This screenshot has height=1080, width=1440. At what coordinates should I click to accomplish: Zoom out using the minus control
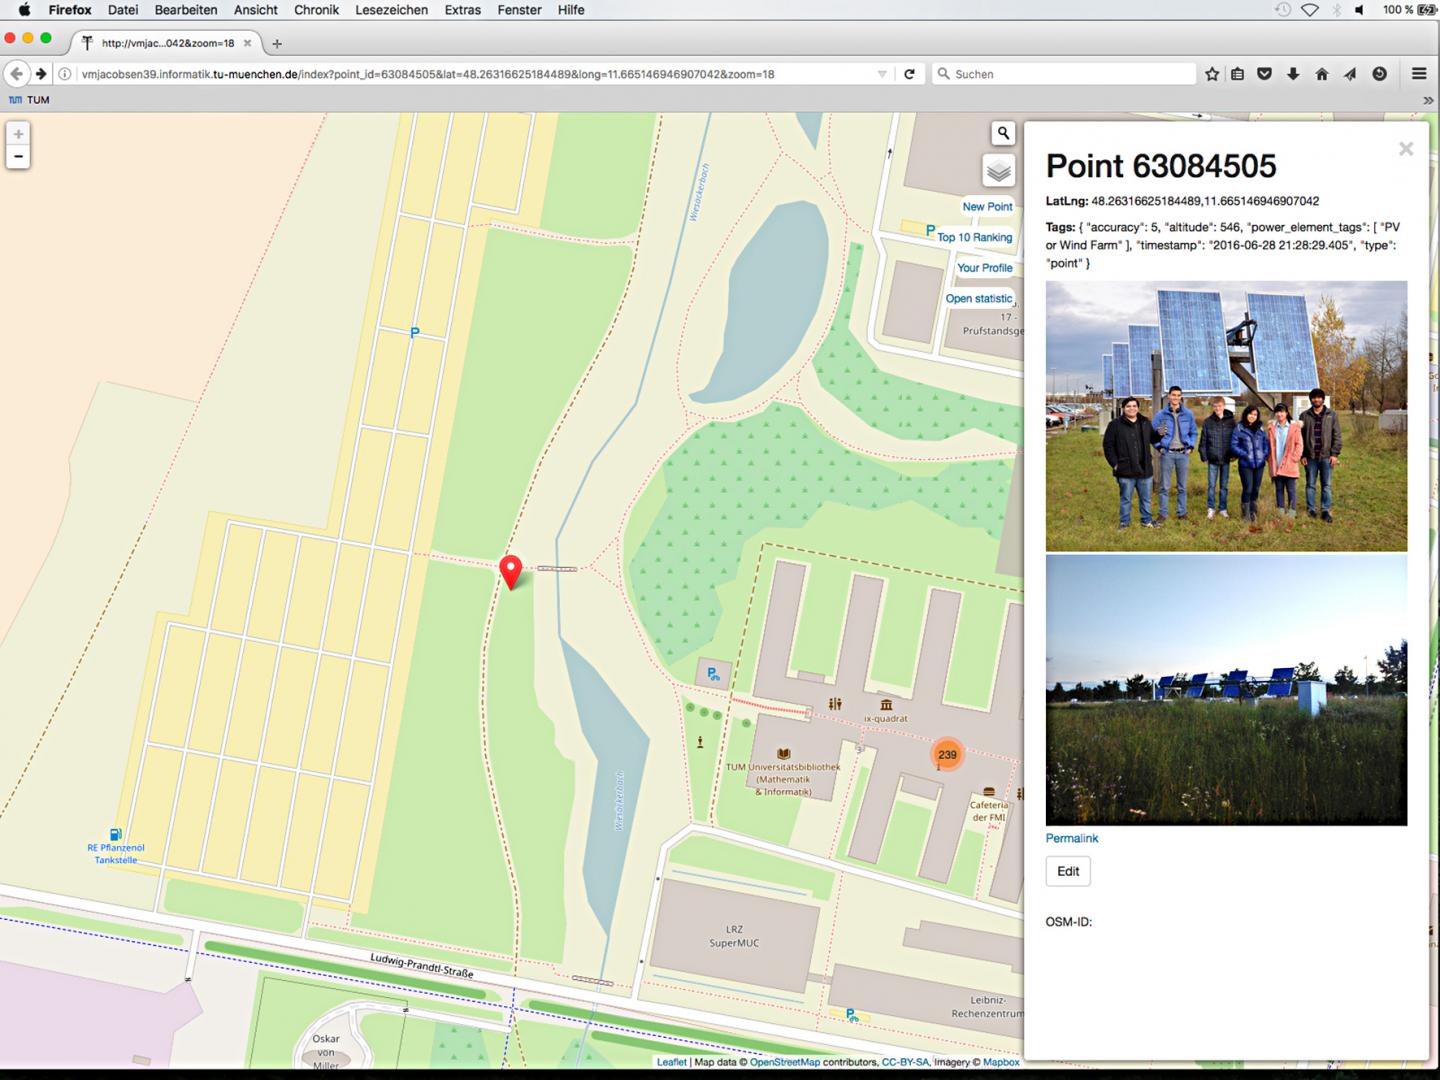[x=18, y=157]
